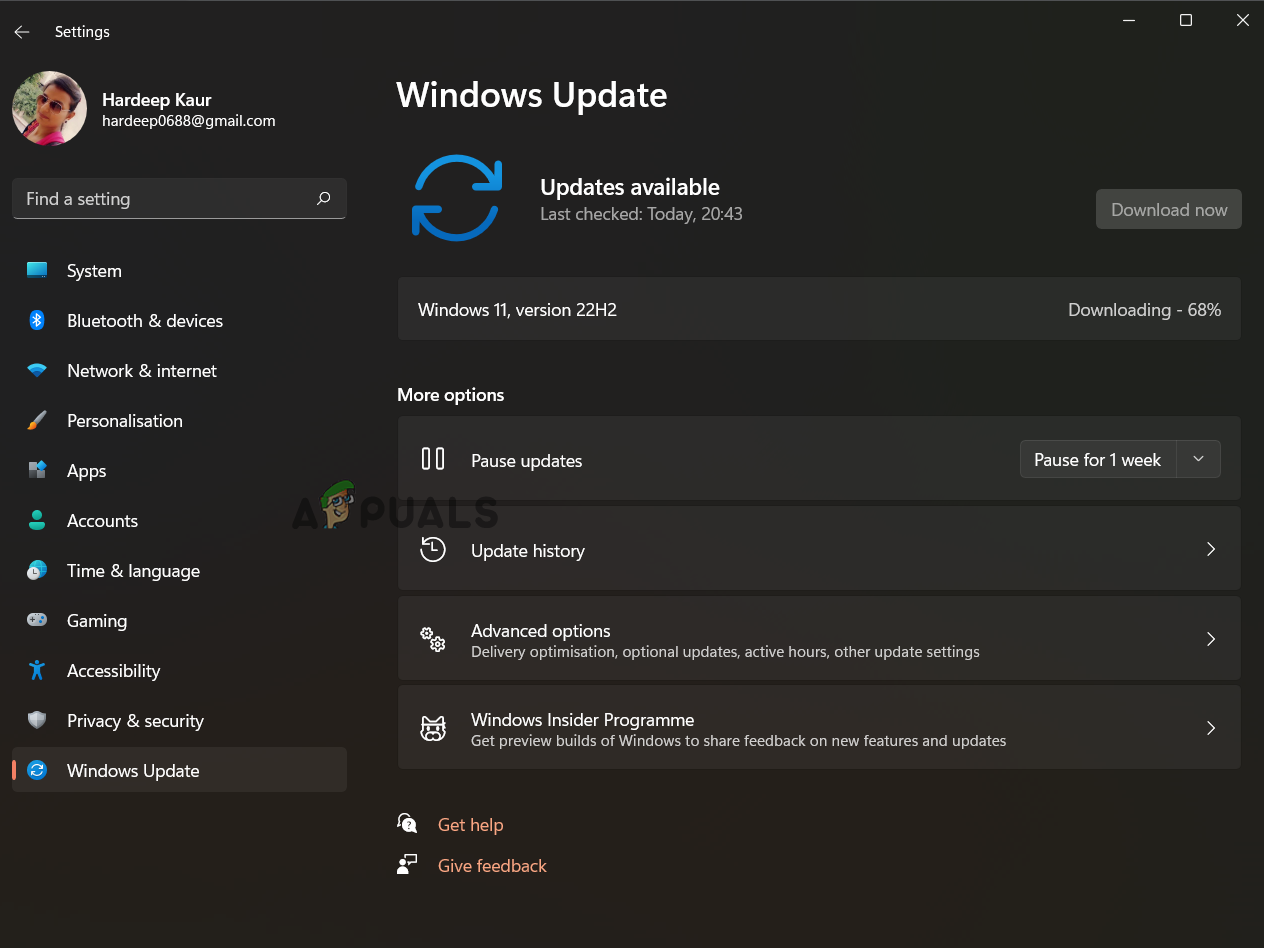Image resolution: width=1264 pixels, height=948 pixels.
Task: Click the Windows Insider cat icon
Action: [433, 728]
